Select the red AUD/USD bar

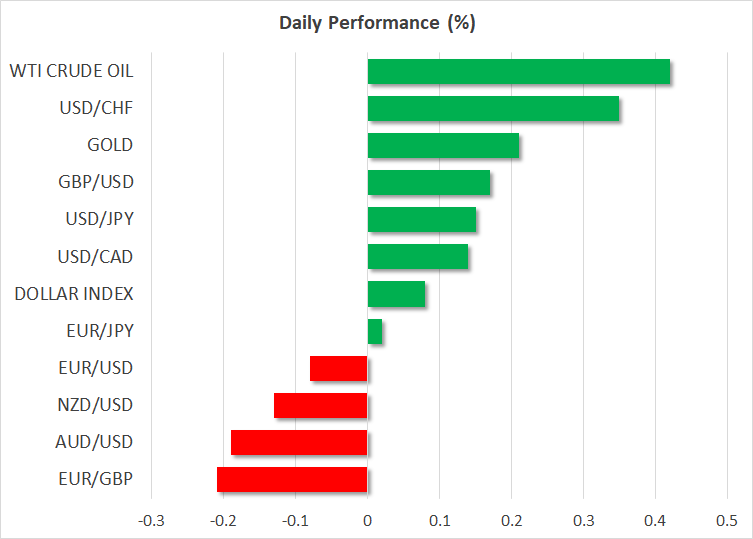click(299, 442)
